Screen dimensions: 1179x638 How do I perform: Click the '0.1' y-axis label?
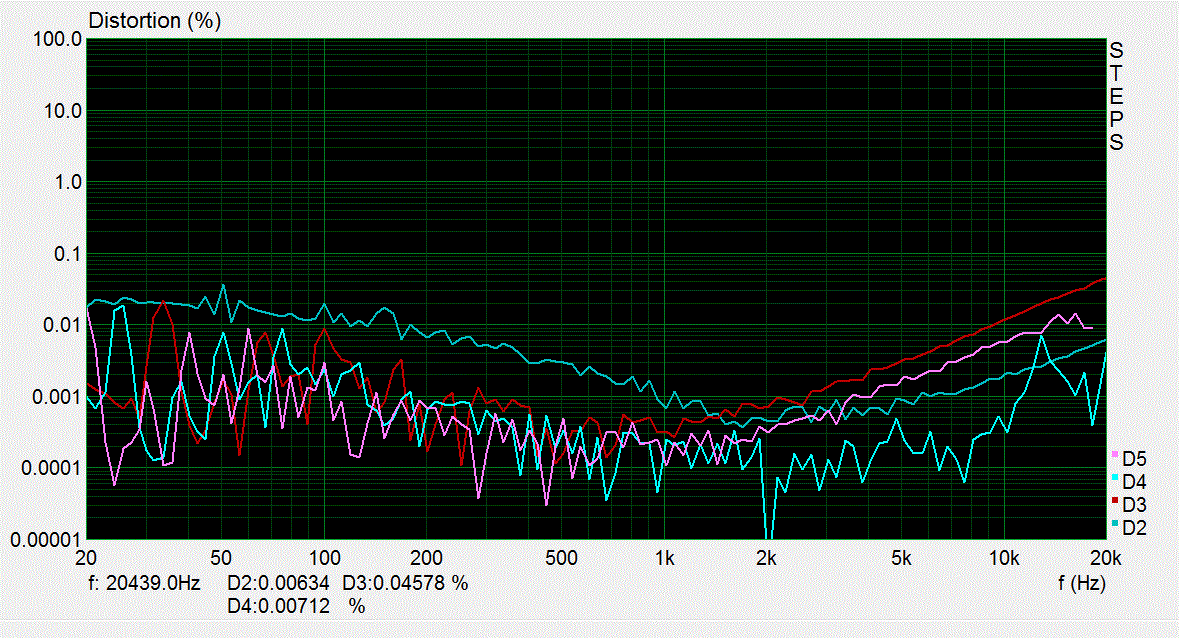tap(68, 254)
